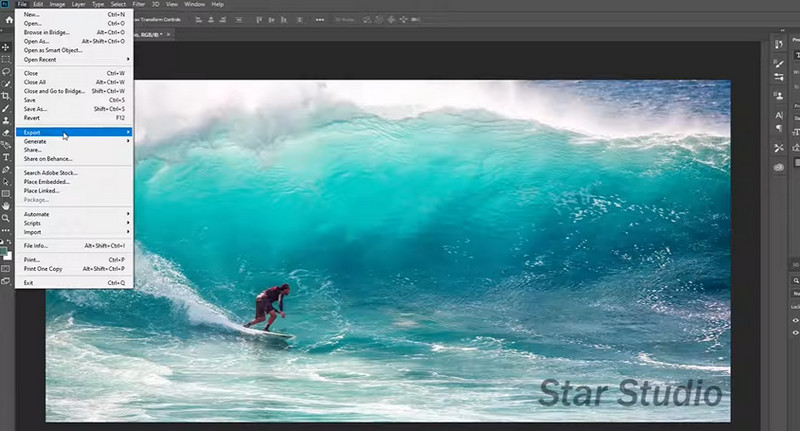Select the Zoom tool

pos(6,218)
